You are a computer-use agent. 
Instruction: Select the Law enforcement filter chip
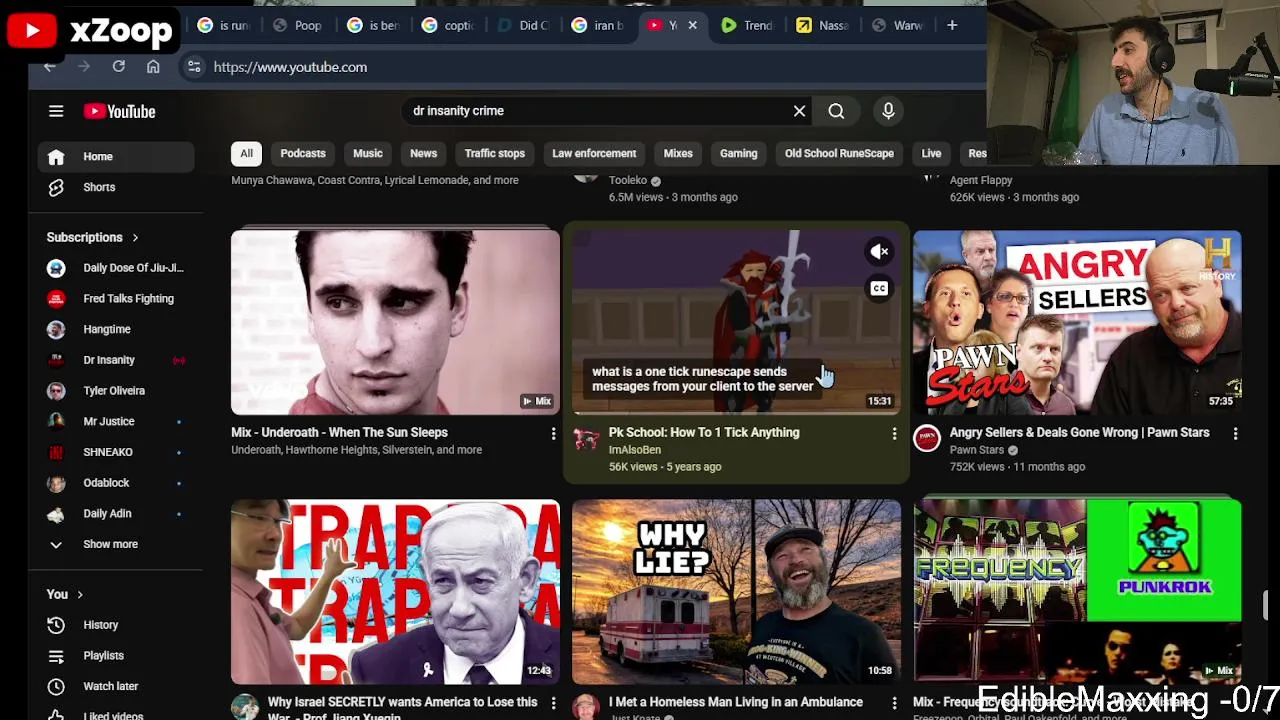[594, 153]
